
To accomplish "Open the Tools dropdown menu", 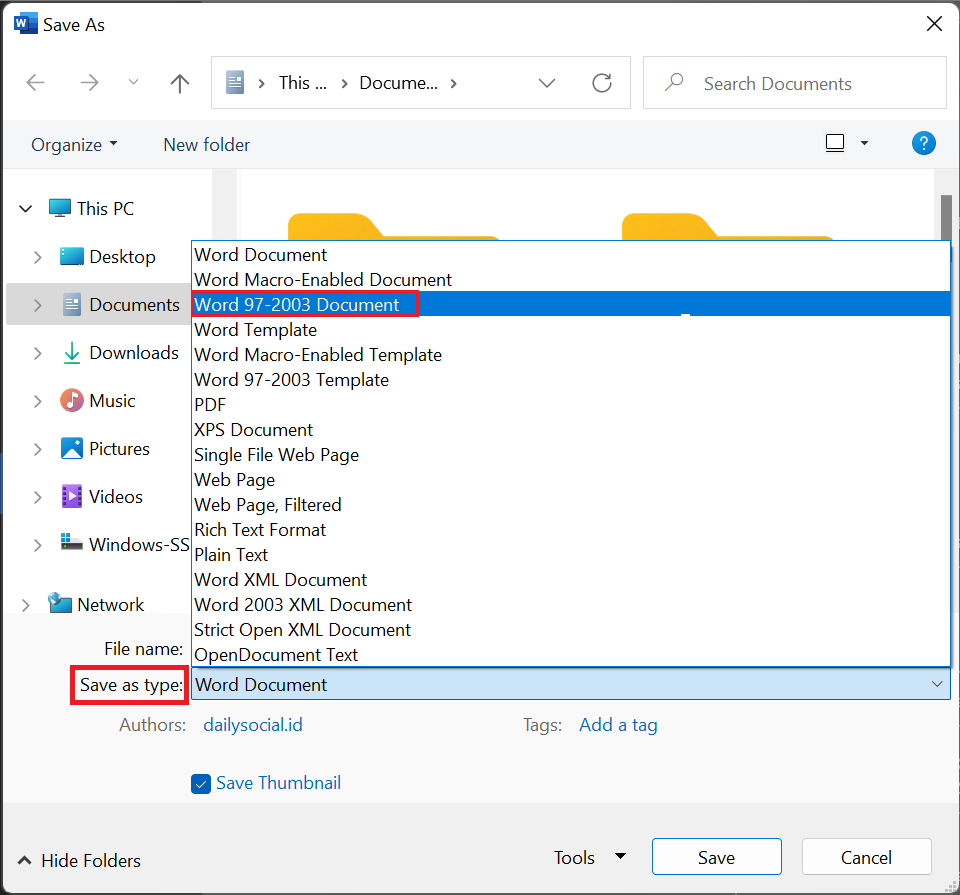I will [x=590, y=858].
